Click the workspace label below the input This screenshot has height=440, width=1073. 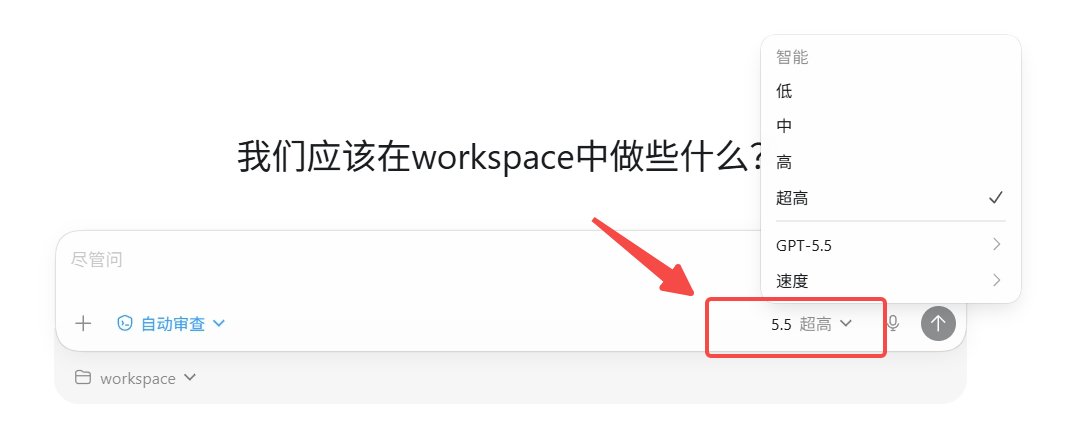click(x=138, y=378)
